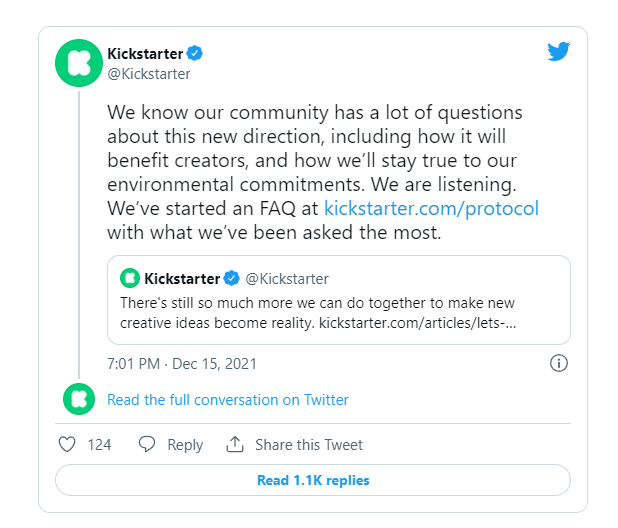Like the tweet with the heart icon

coord(67,445)
